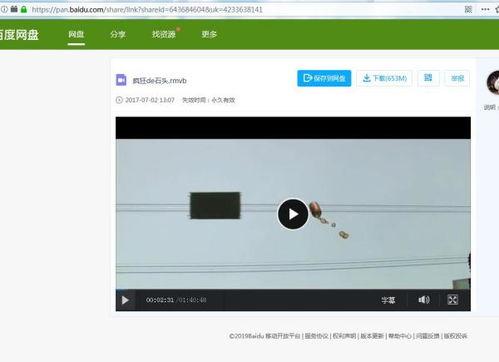Open the 移动开放平台 footer link
Screen dimensions: 499x362
point(283,336)
